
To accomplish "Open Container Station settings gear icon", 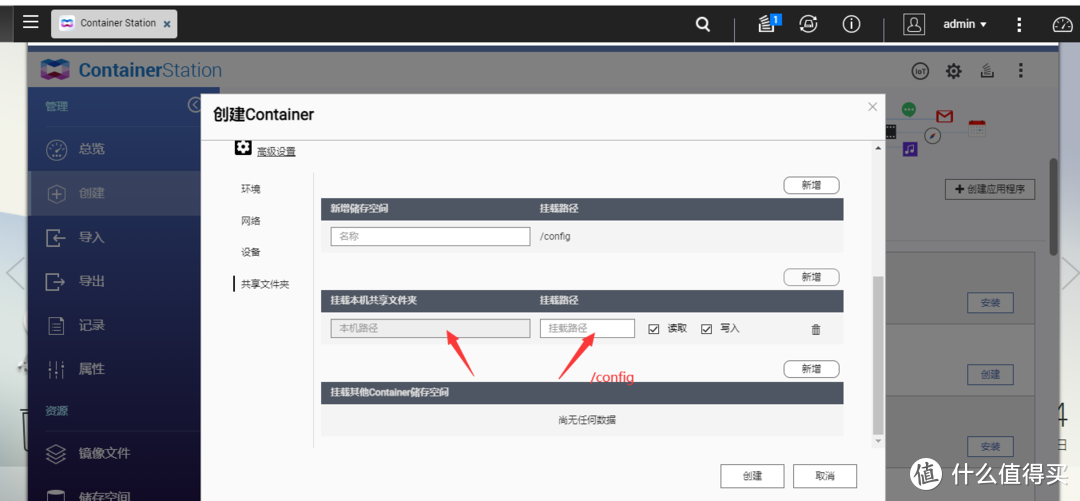I will 953,71.
